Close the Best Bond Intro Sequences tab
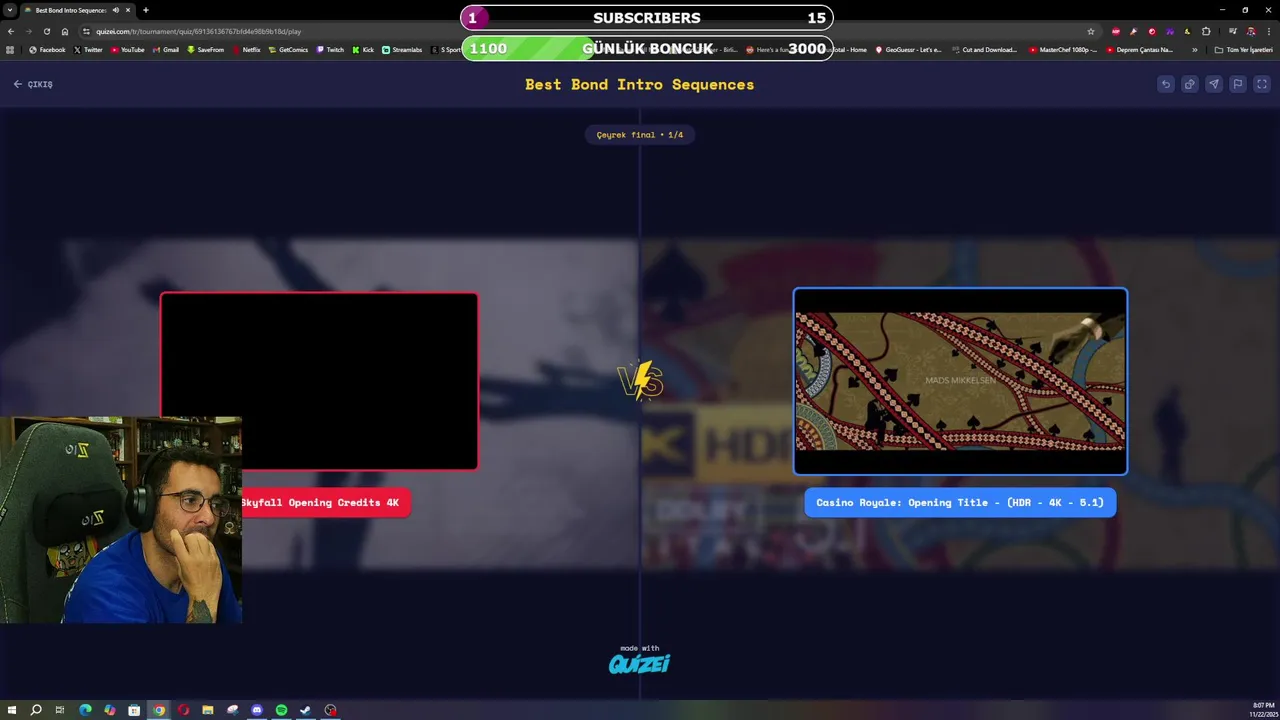The height and width of the screenshot is (720, 1280). pos(128,10)
